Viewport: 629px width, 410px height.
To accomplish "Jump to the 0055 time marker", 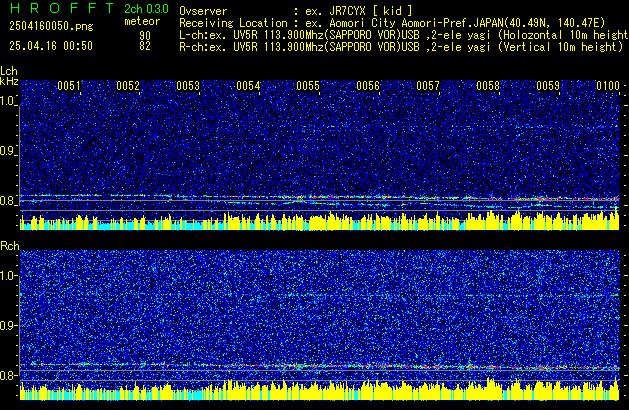I will 308,86.
